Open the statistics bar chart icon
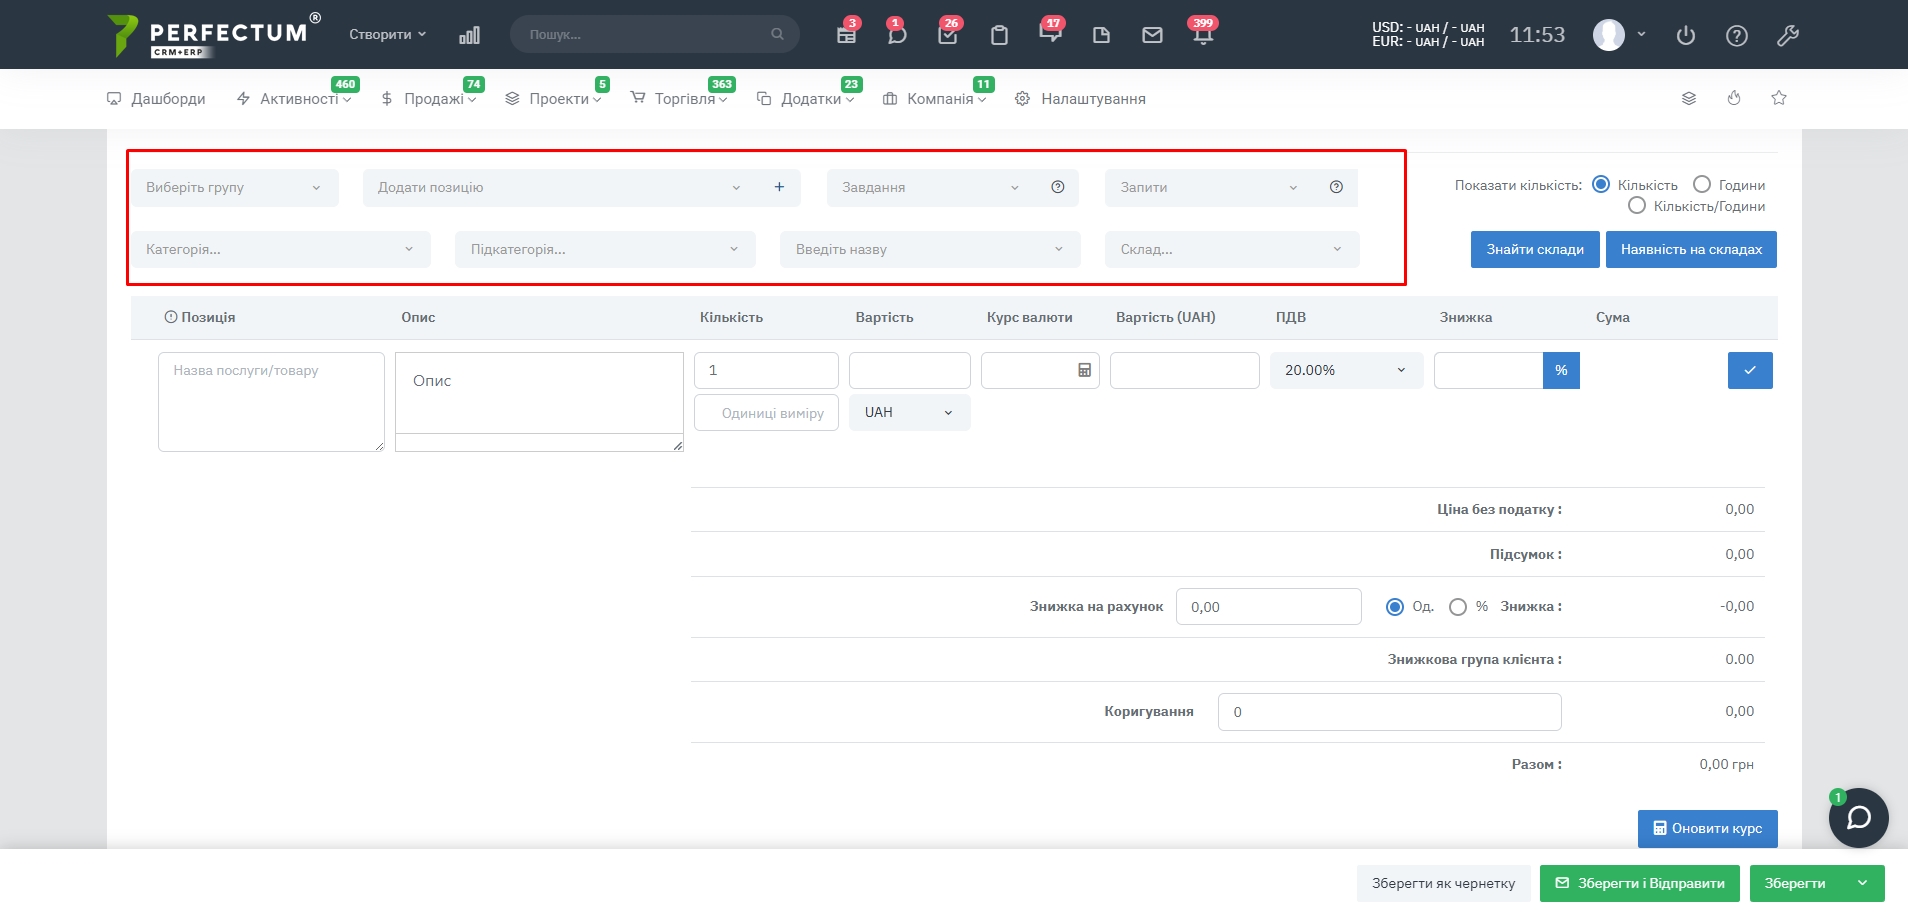1908x916 pixels. pyautogui.click(x=469, y=35)
